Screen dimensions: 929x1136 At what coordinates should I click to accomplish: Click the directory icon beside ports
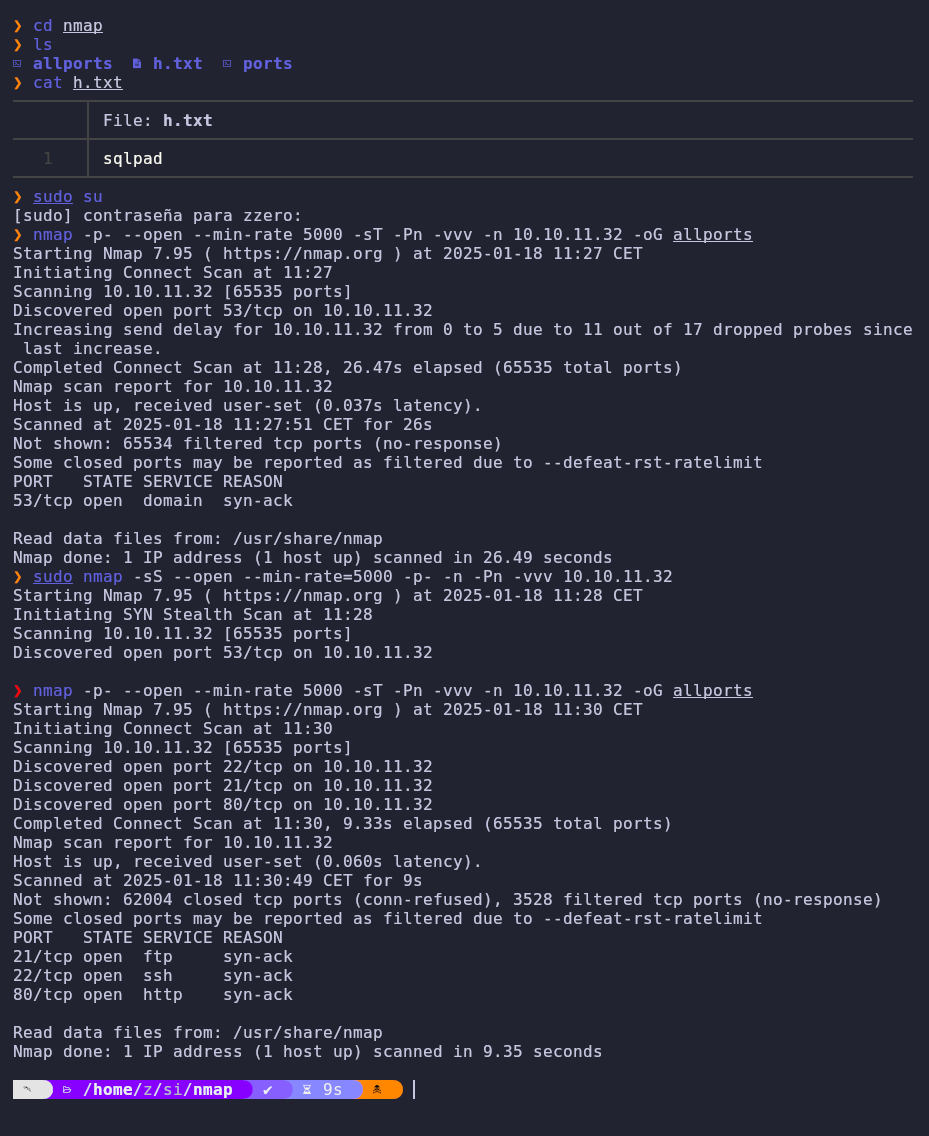(227, 64)
